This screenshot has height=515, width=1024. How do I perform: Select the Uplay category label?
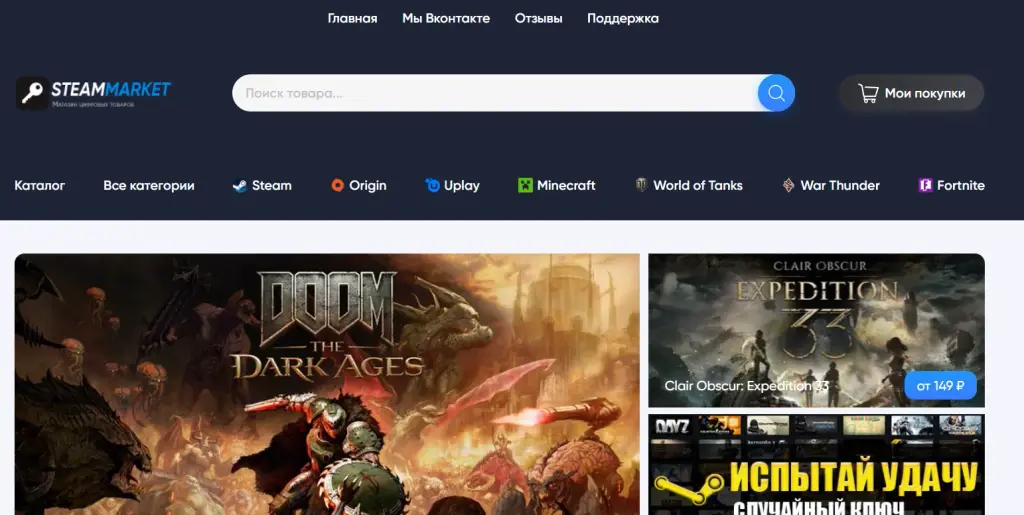tap(462, 185)
